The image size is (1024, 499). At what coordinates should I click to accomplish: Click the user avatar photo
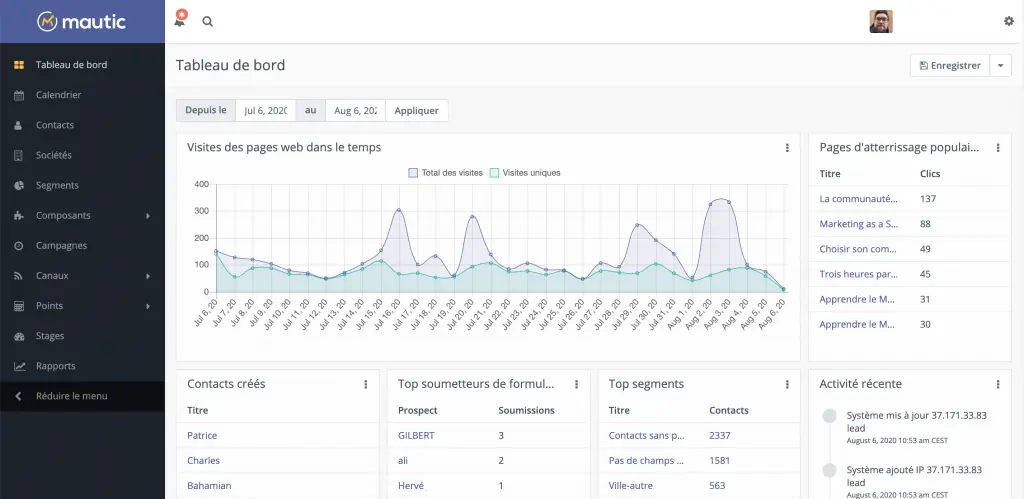point(881,22)
